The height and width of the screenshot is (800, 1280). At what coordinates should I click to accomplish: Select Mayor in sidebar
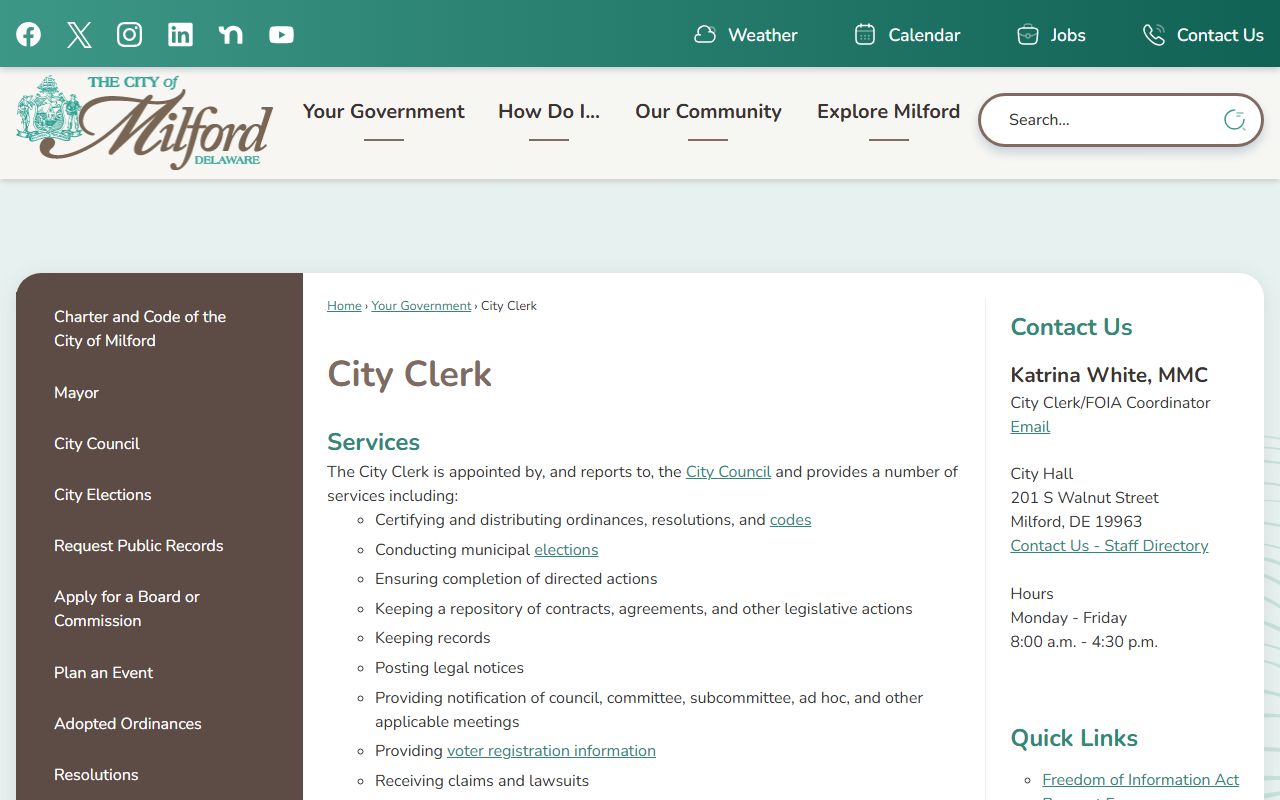76,392
